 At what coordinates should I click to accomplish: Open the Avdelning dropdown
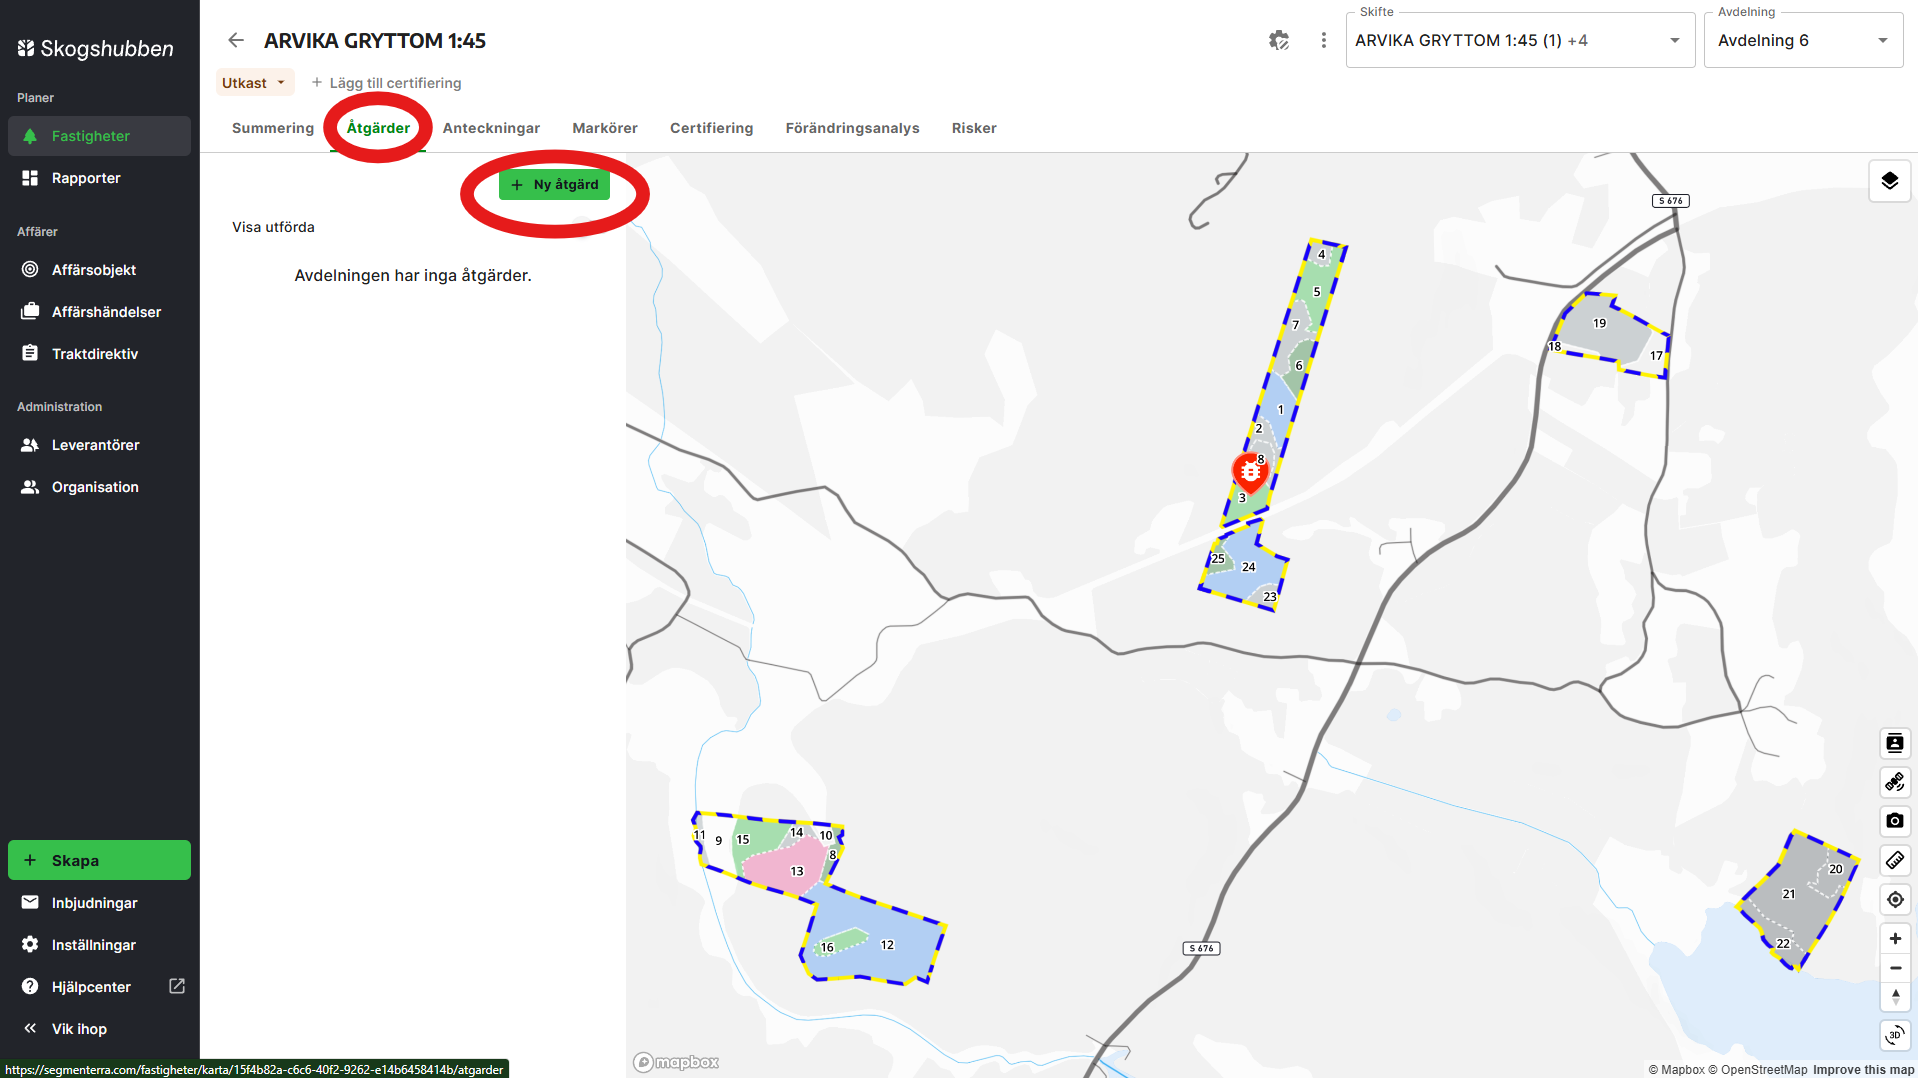coord(1803,40)
